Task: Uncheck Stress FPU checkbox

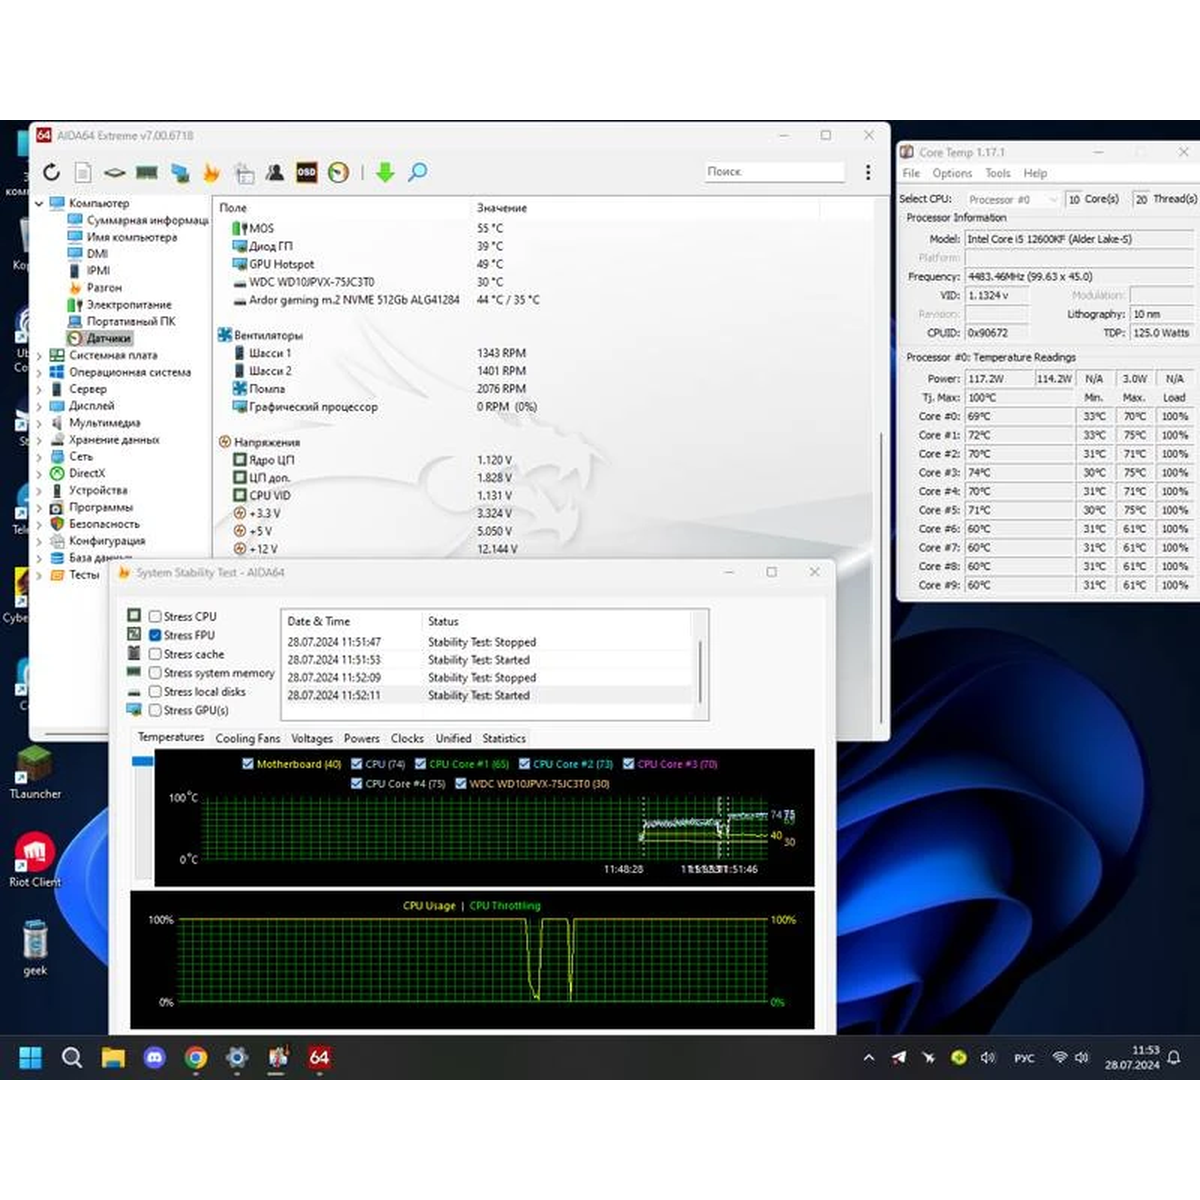Action: [x=155, y=635]
